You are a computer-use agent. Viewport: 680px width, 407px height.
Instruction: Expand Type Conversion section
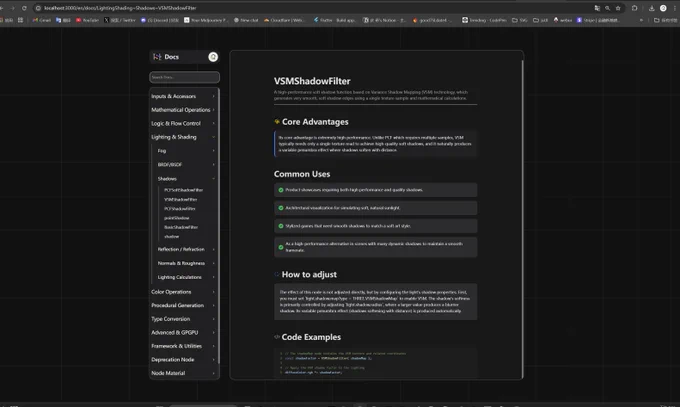click(x=183, y=319)
